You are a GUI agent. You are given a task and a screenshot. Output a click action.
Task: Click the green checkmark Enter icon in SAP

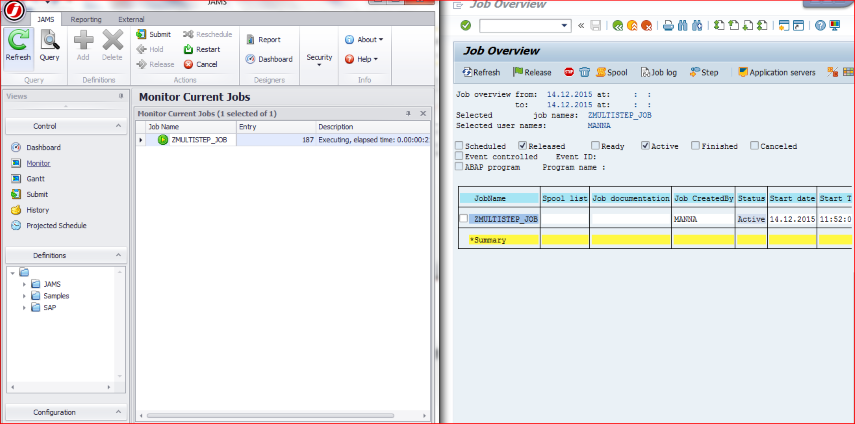[465, 25]
